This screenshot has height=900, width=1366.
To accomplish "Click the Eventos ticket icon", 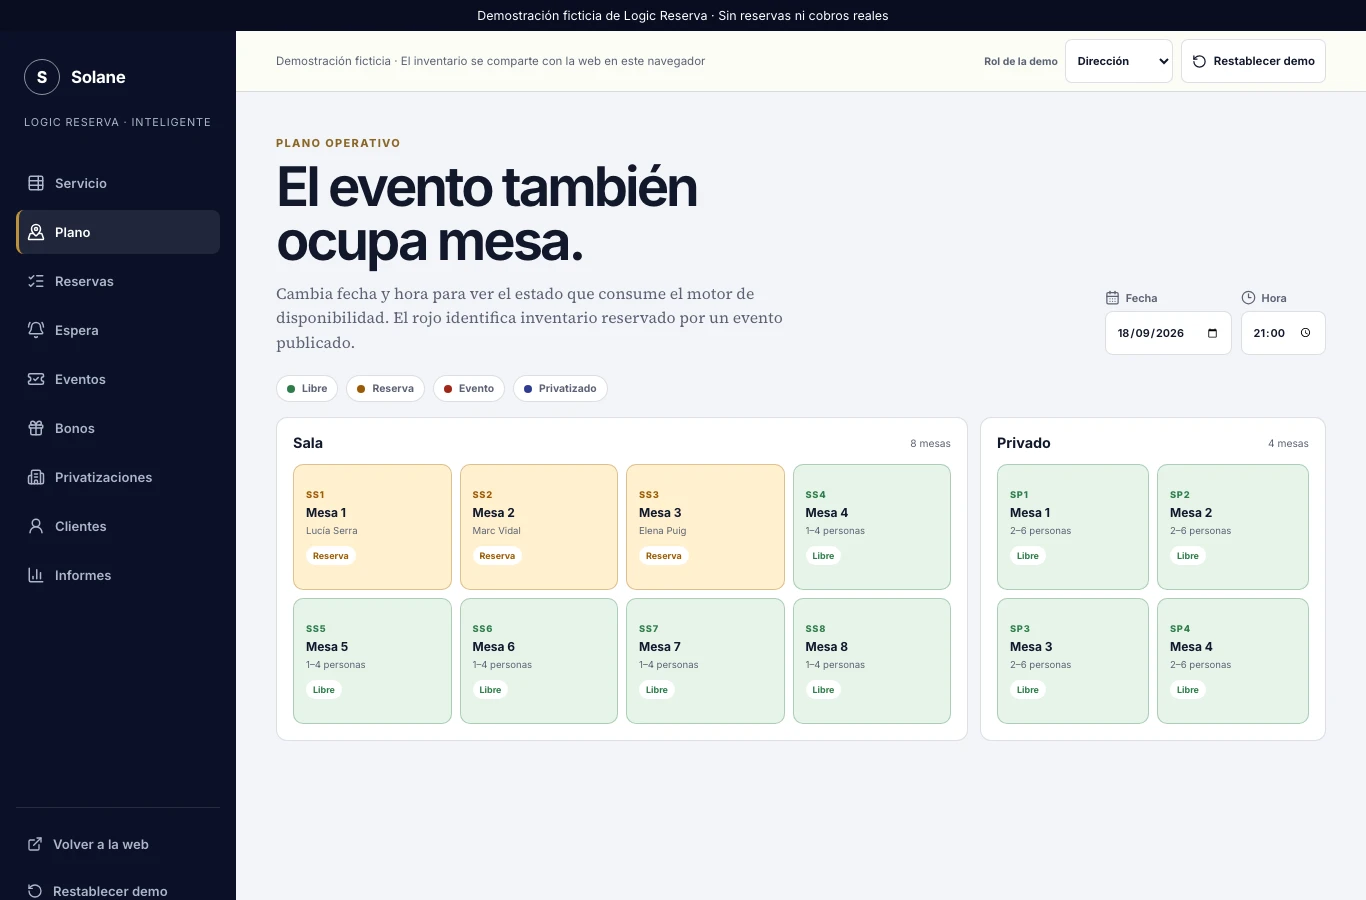I will point(36,379).
